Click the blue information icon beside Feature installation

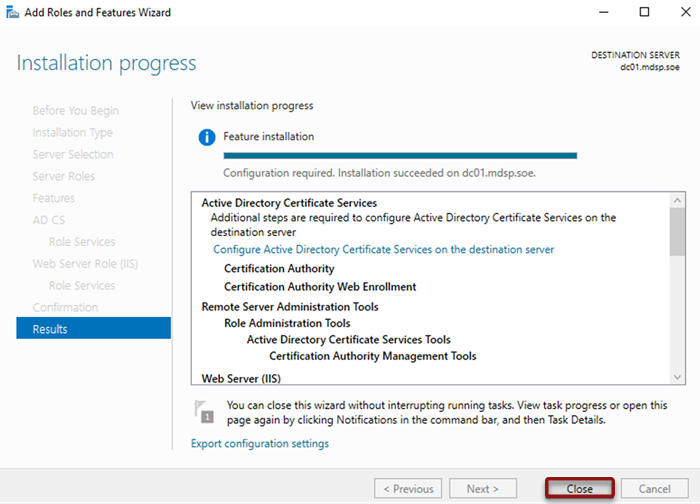(207, 137)
